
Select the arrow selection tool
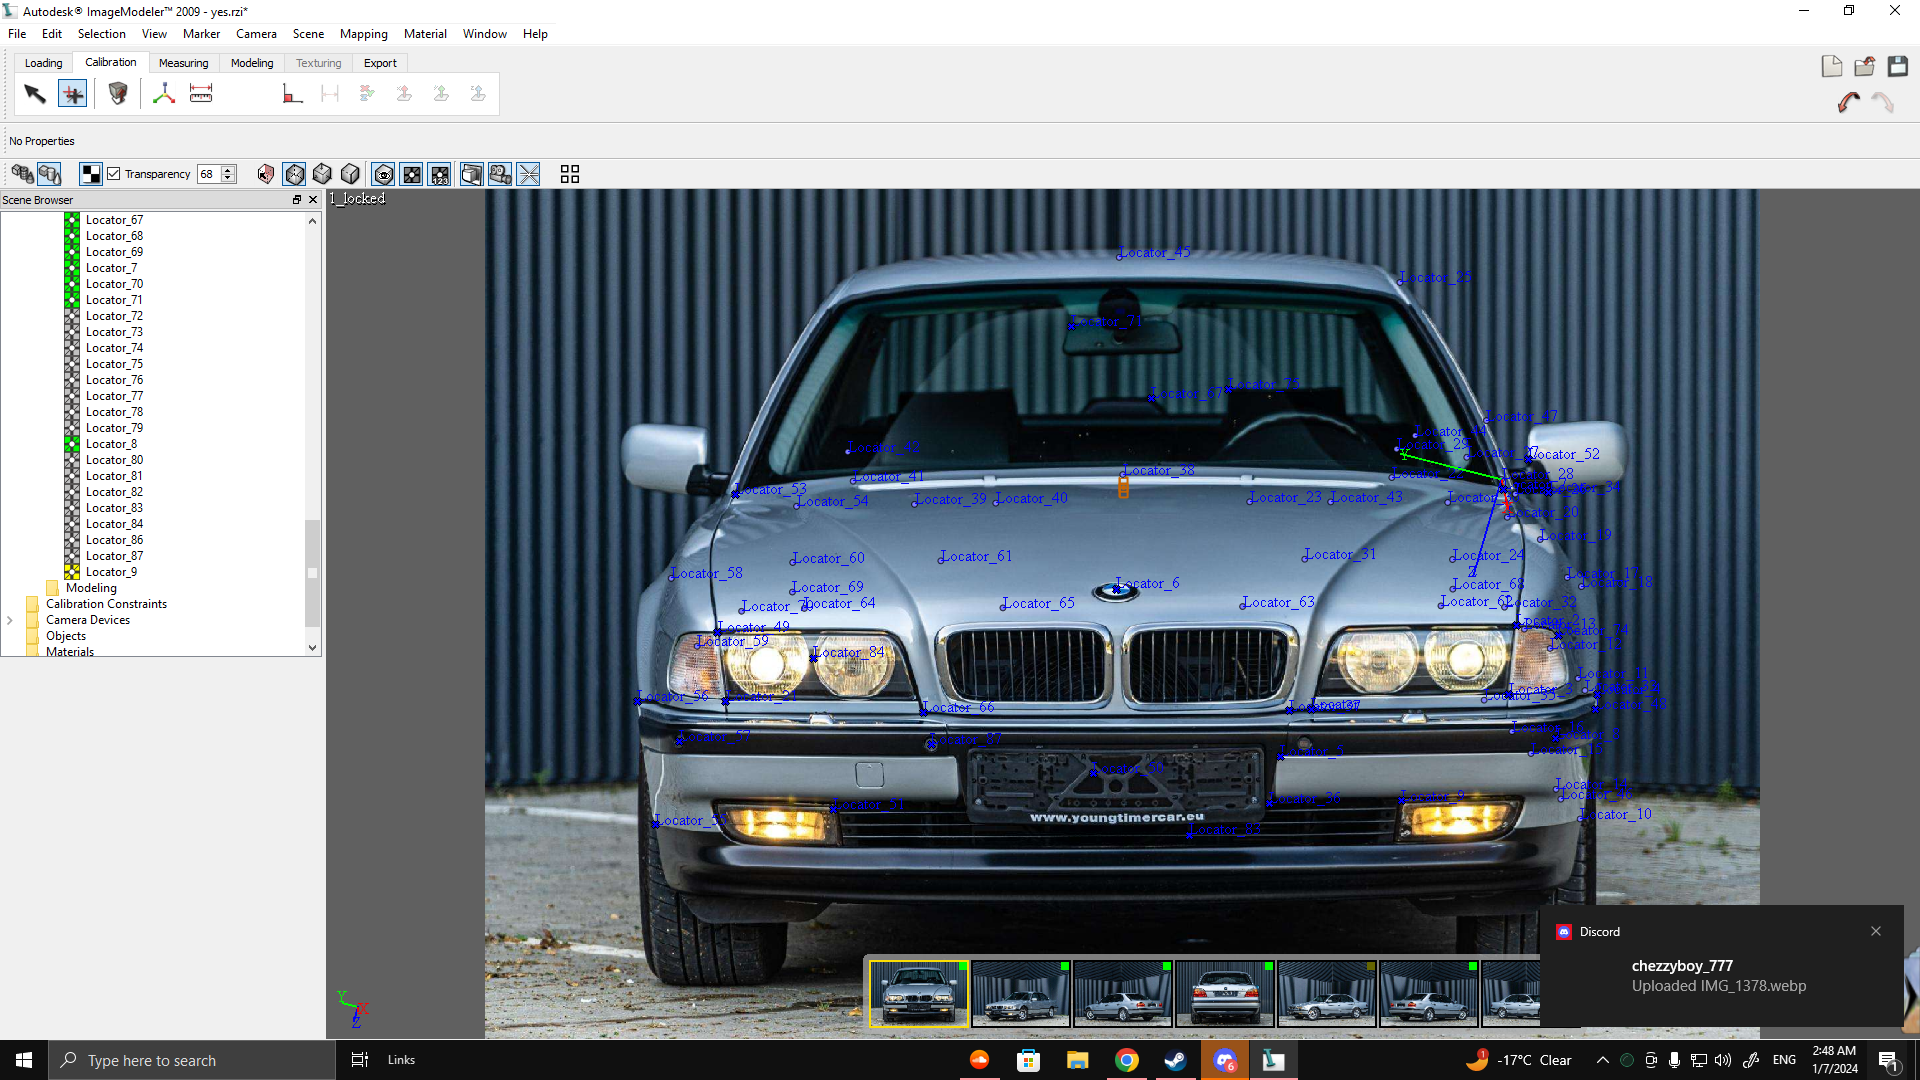coord(35,94)
